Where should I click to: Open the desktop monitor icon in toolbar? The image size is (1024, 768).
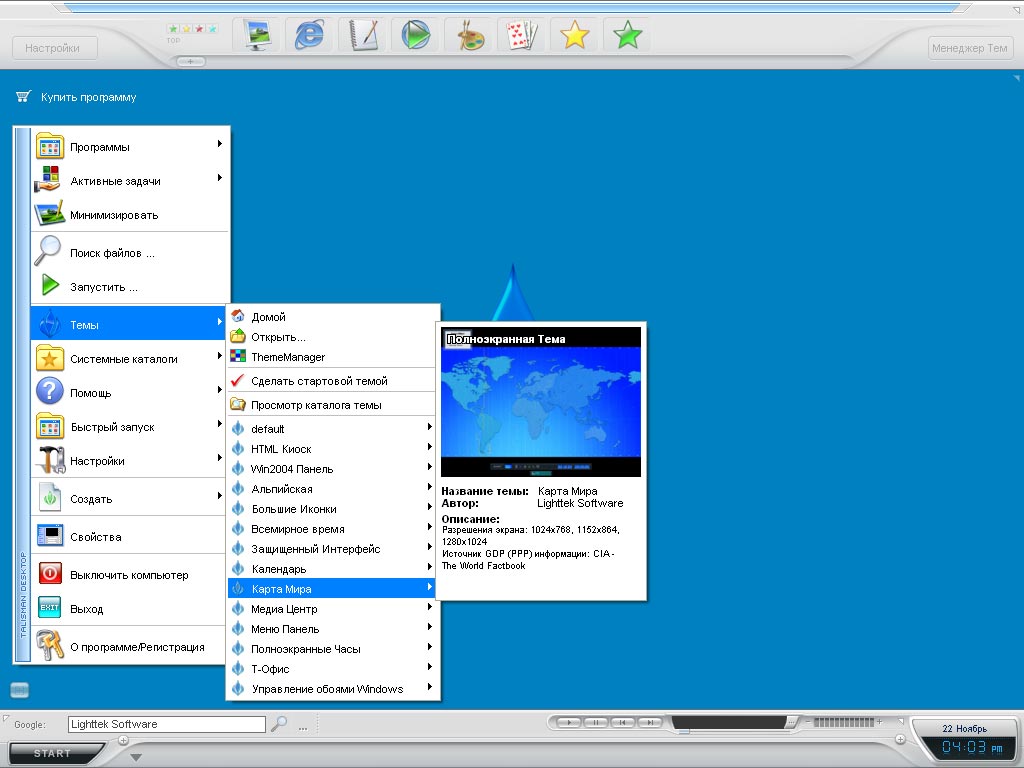(x=256, y=36)
